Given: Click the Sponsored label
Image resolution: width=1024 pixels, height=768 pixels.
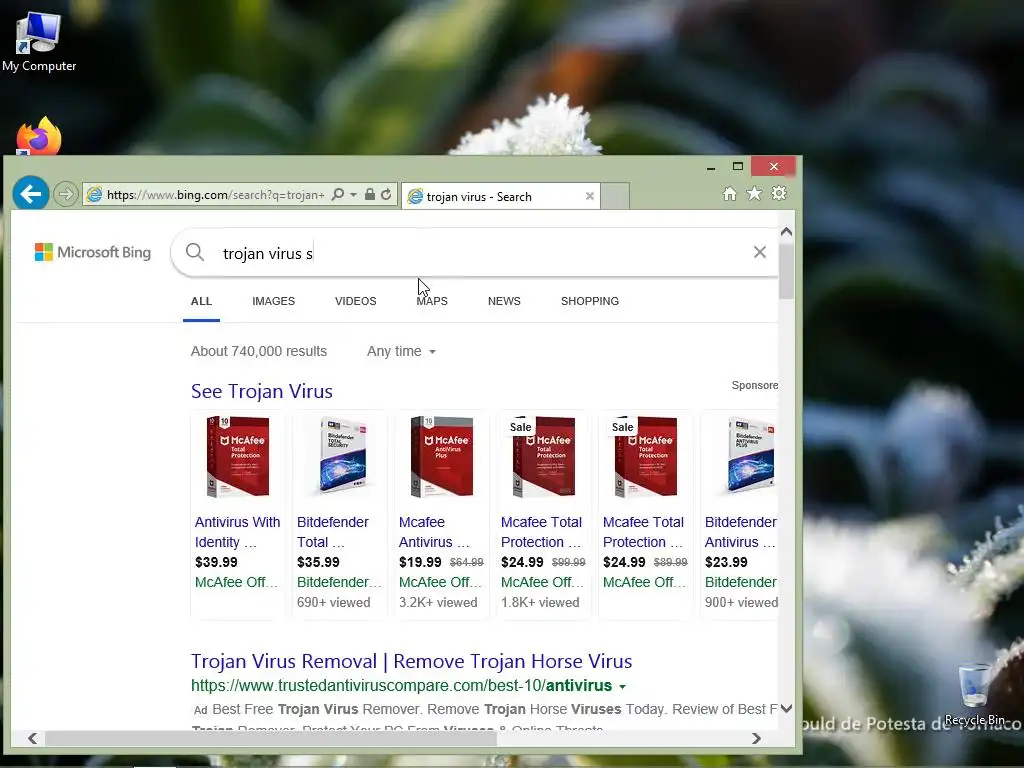Looking at the screenshot, I should pos(754,385).
